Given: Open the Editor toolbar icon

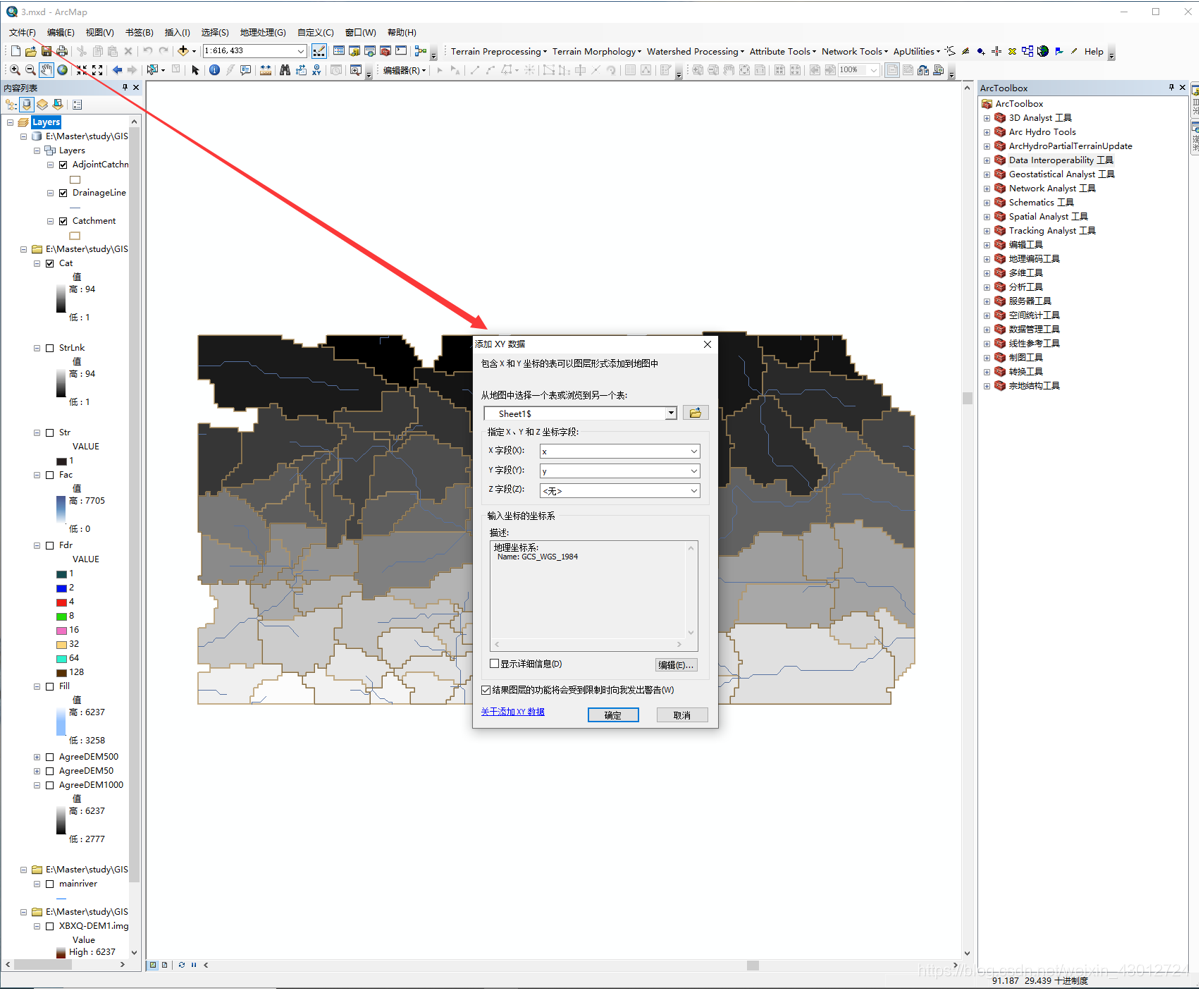Looking at the screenshot, I should tap(319, 51).
